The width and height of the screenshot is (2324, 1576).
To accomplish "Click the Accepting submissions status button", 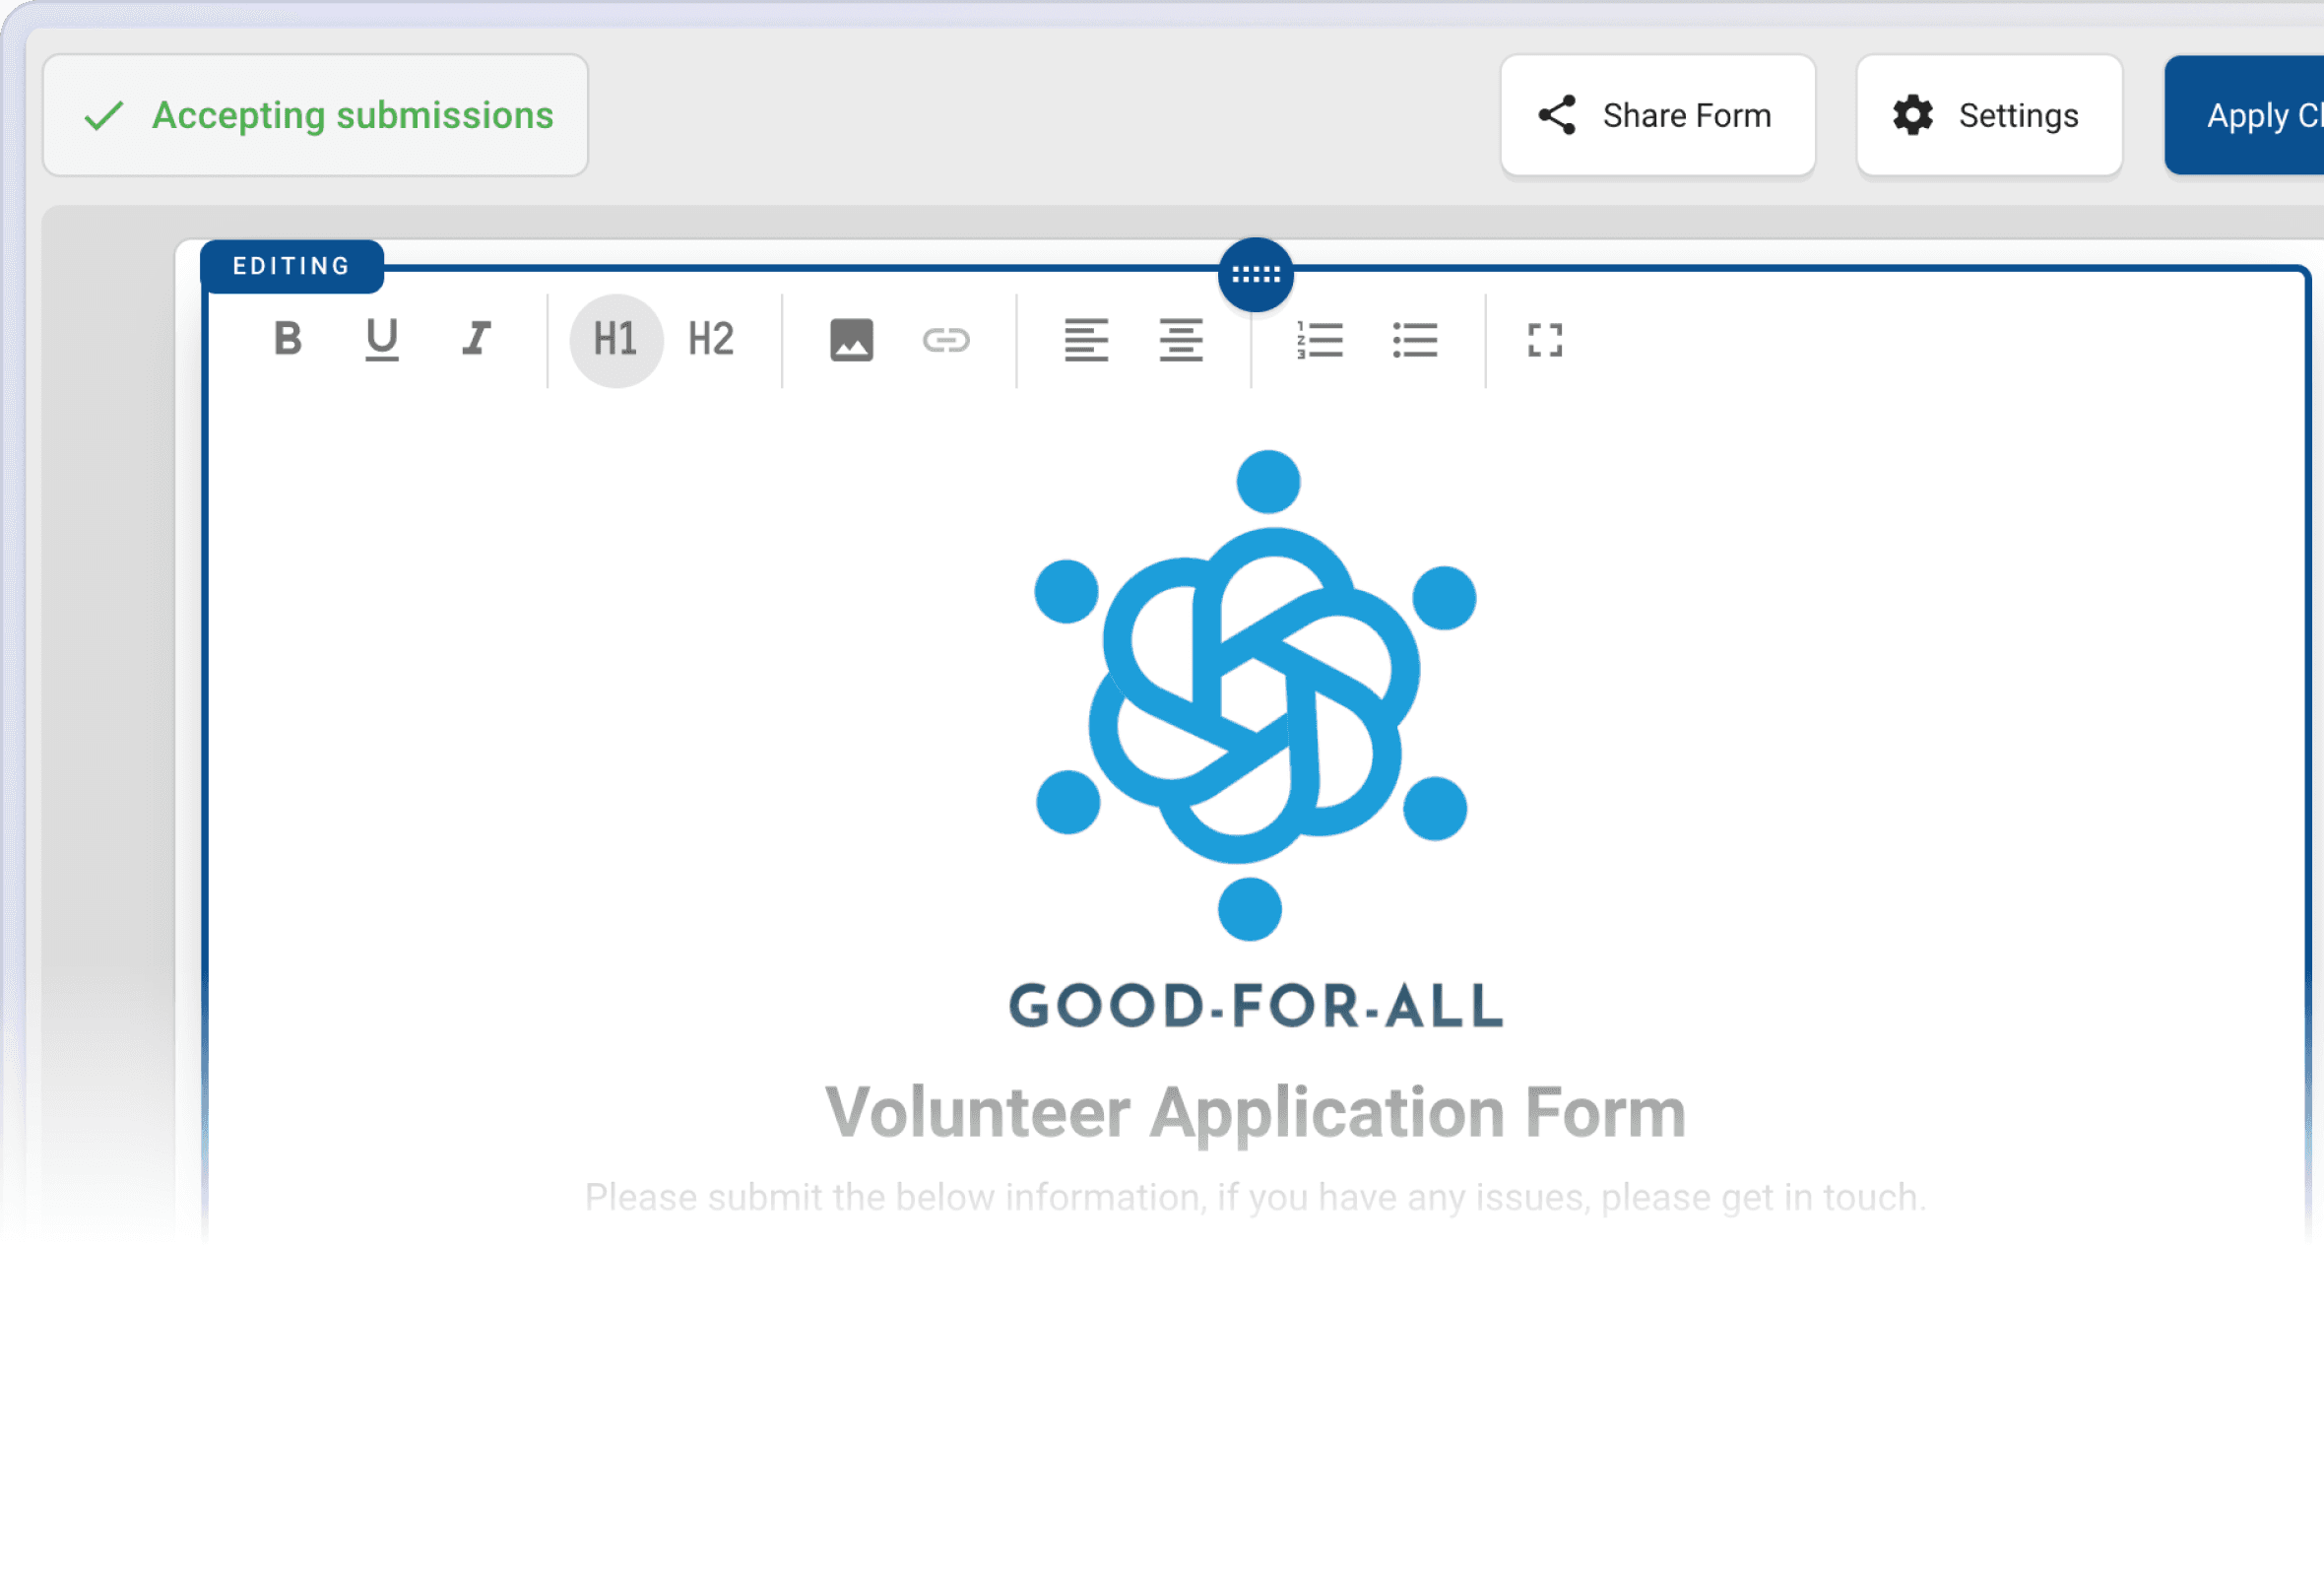I will coord(316,116).
